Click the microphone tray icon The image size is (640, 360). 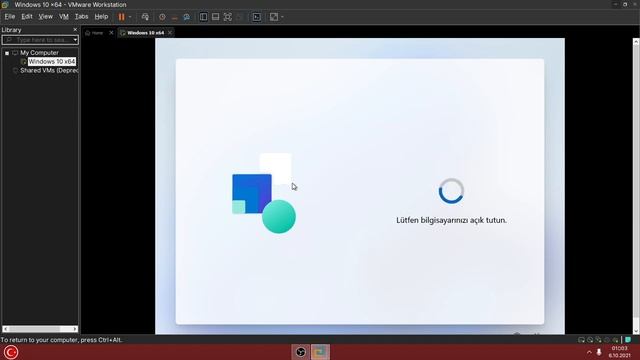599,352
